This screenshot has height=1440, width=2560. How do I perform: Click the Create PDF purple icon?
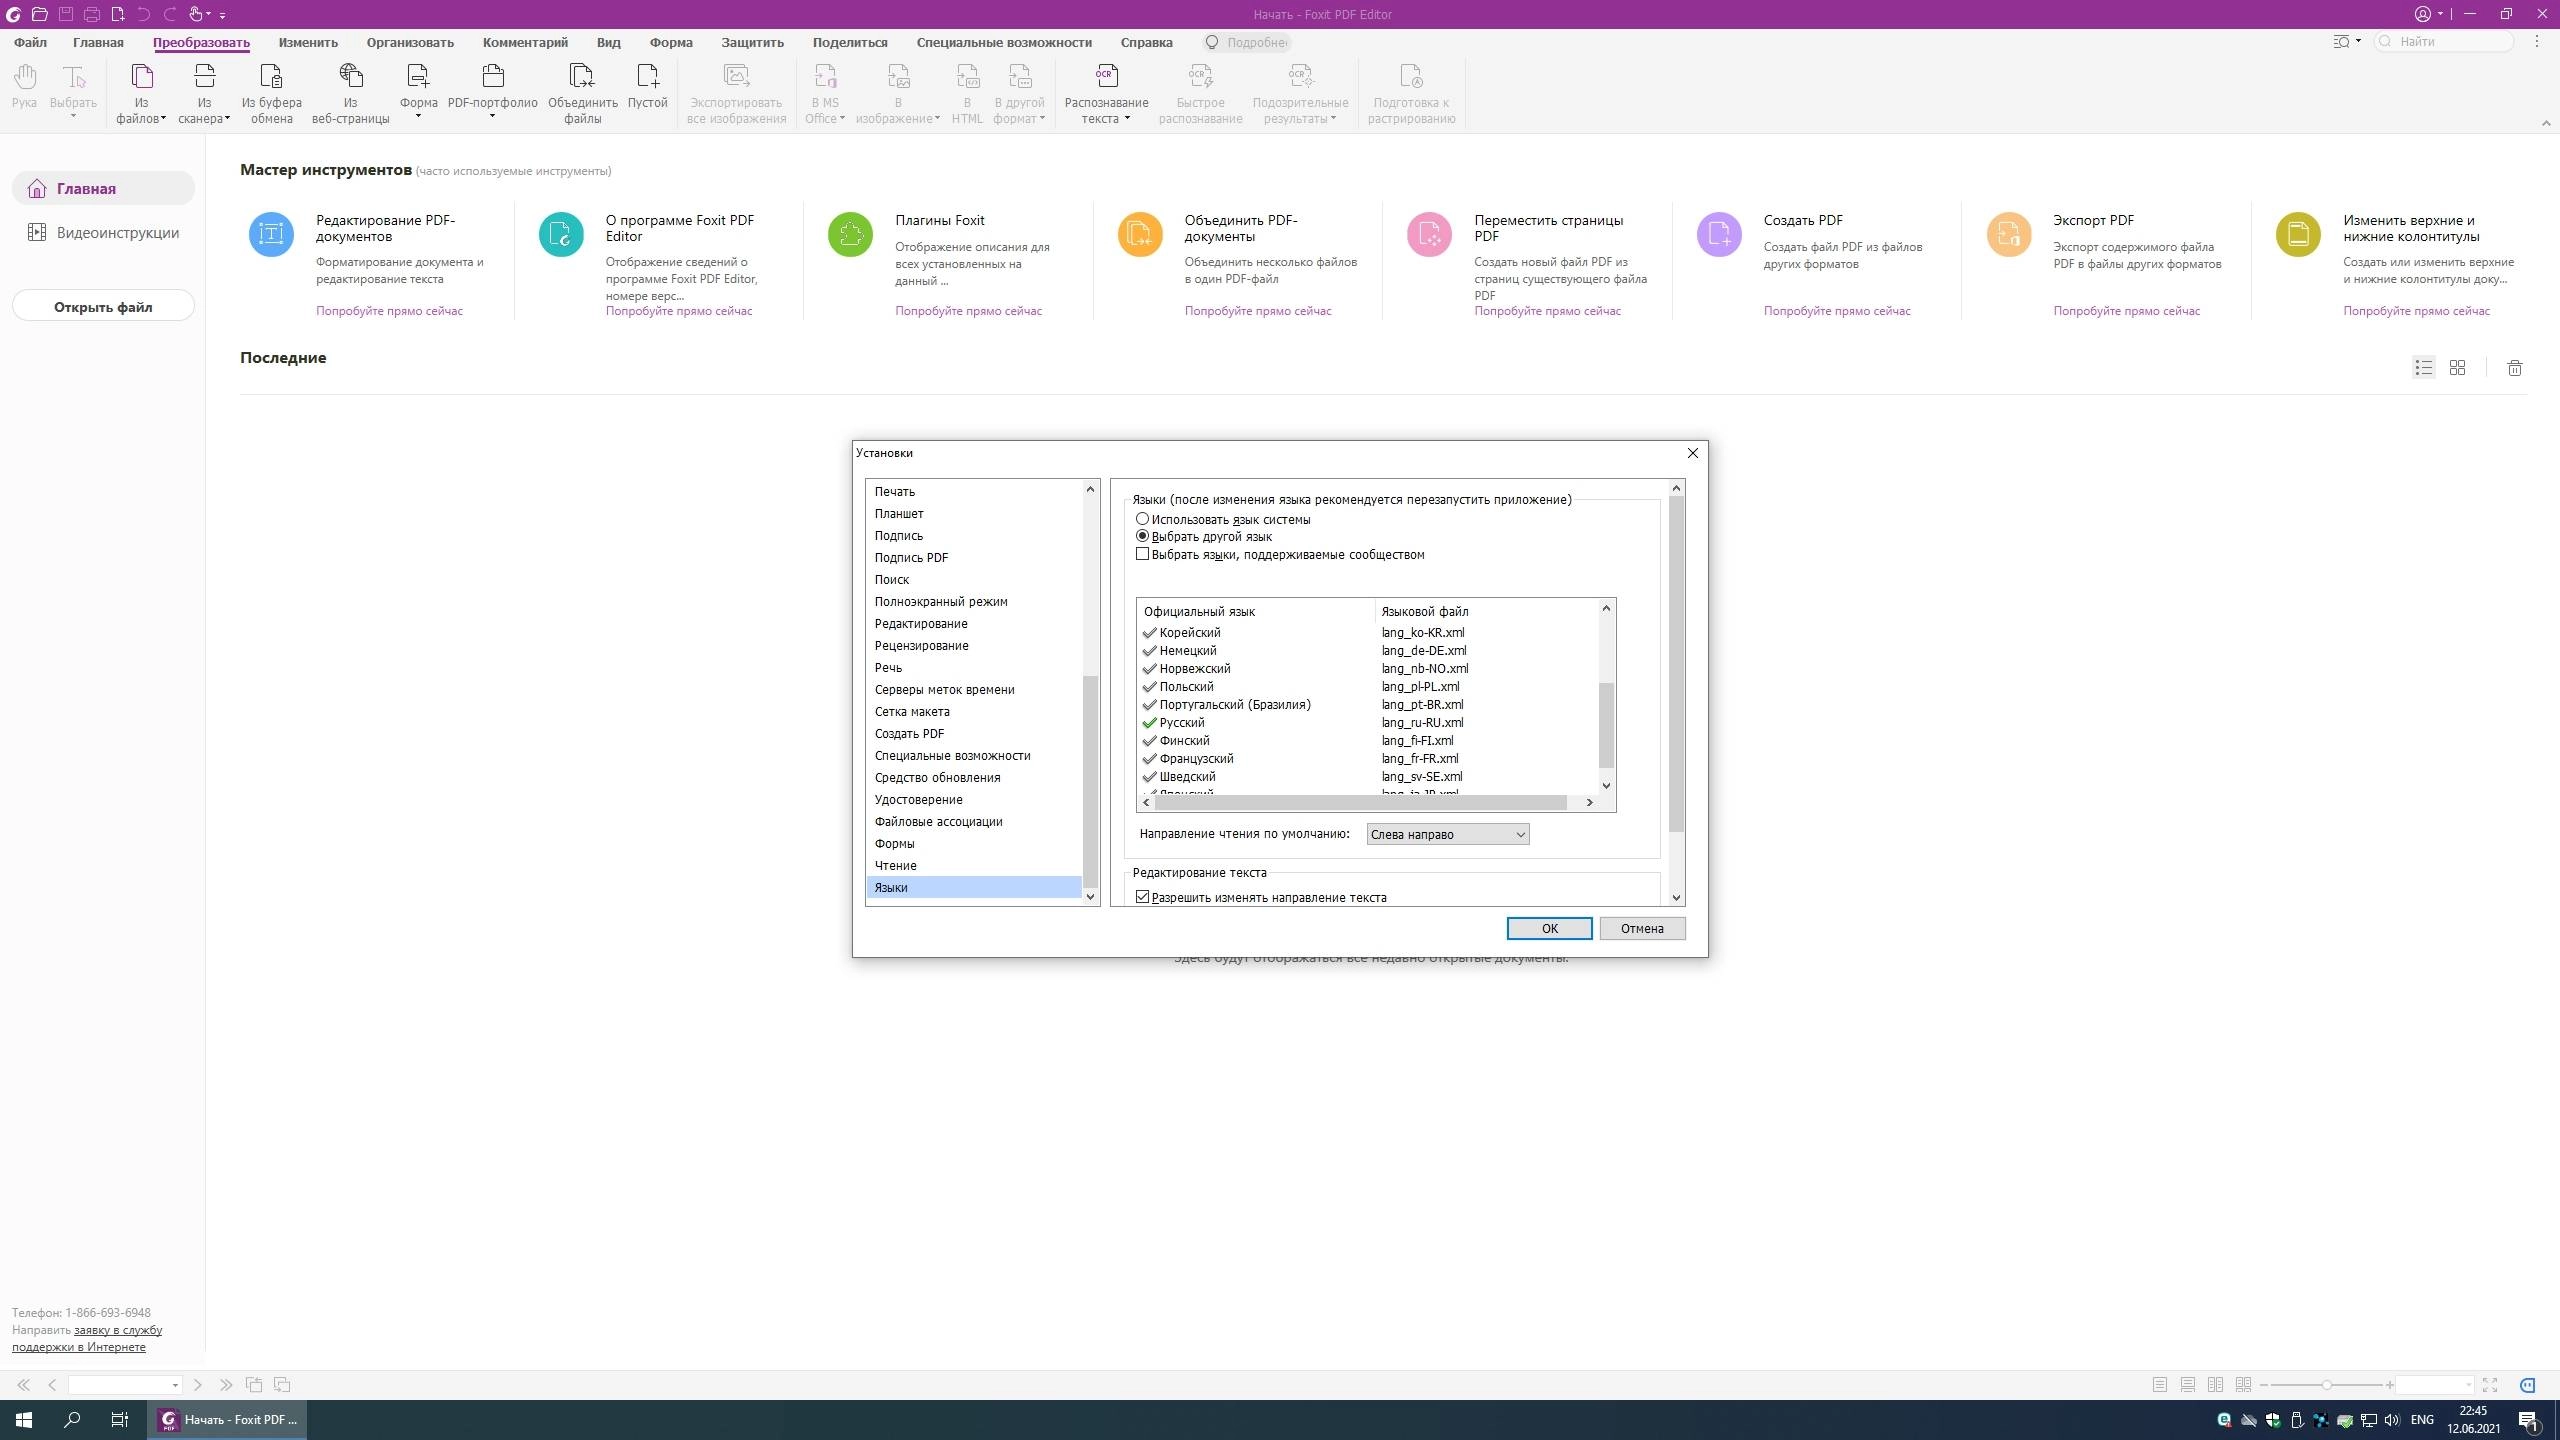[1720, 234]
